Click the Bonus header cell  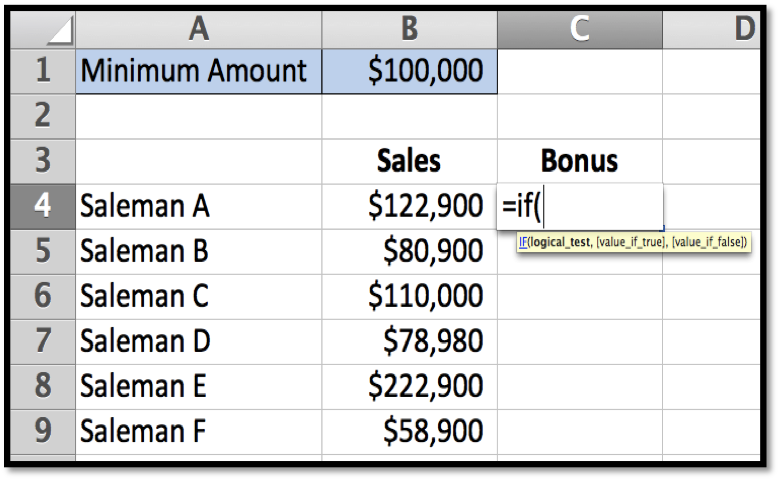579,161
